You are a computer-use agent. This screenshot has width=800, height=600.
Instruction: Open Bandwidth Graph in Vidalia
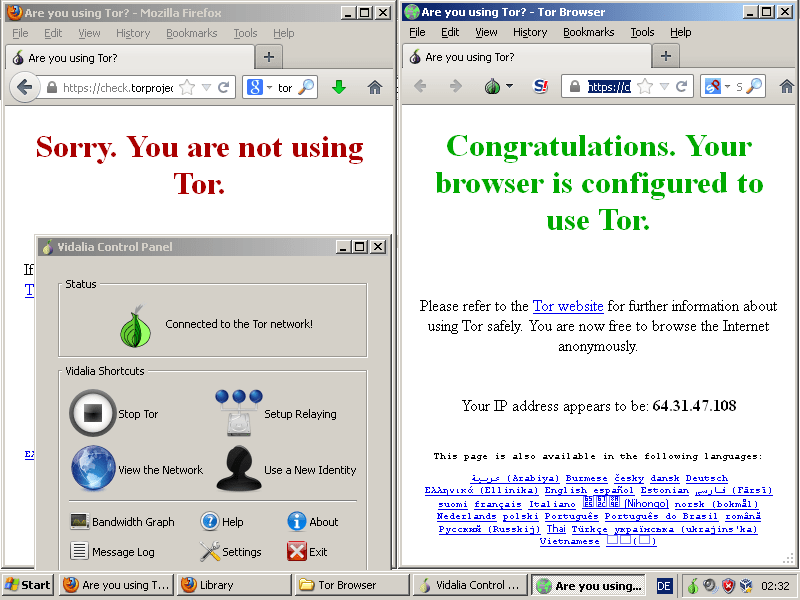pos(122,521)
